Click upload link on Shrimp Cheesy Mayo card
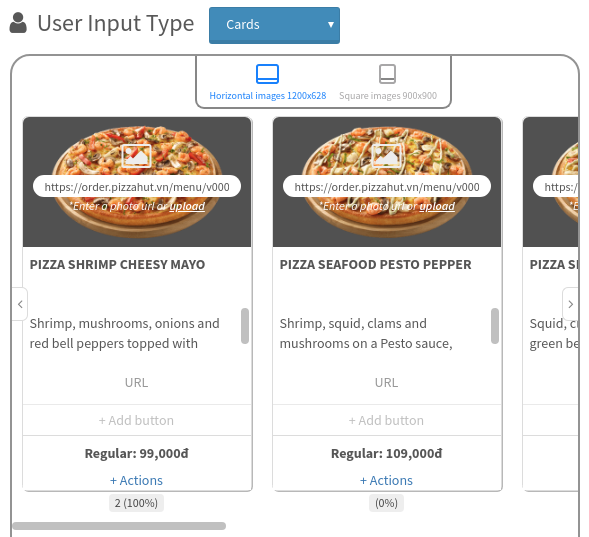This screenshot has height=537, width=589. 187,206
